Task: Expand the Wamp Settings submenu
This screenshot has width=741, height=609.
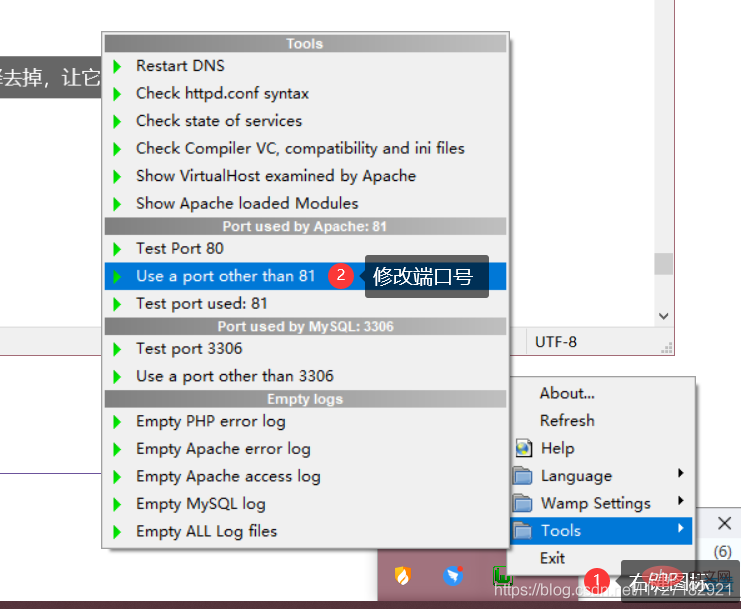Action: click(x=602, y=503)
